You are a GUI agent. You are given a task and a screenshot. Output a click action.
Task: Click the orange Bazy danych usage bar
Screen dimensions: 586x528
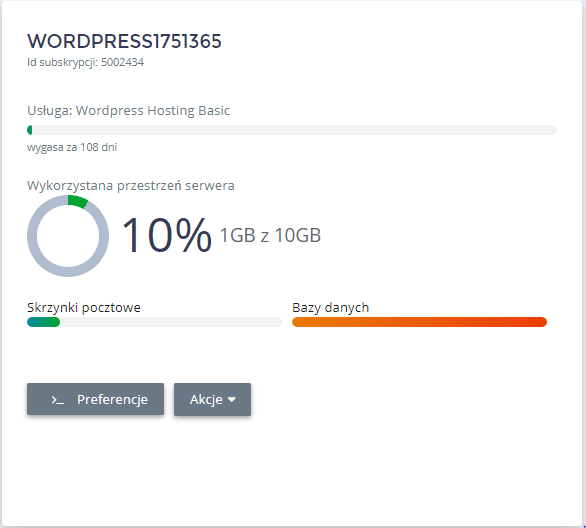pyautogui.click(x=419, y=322)
